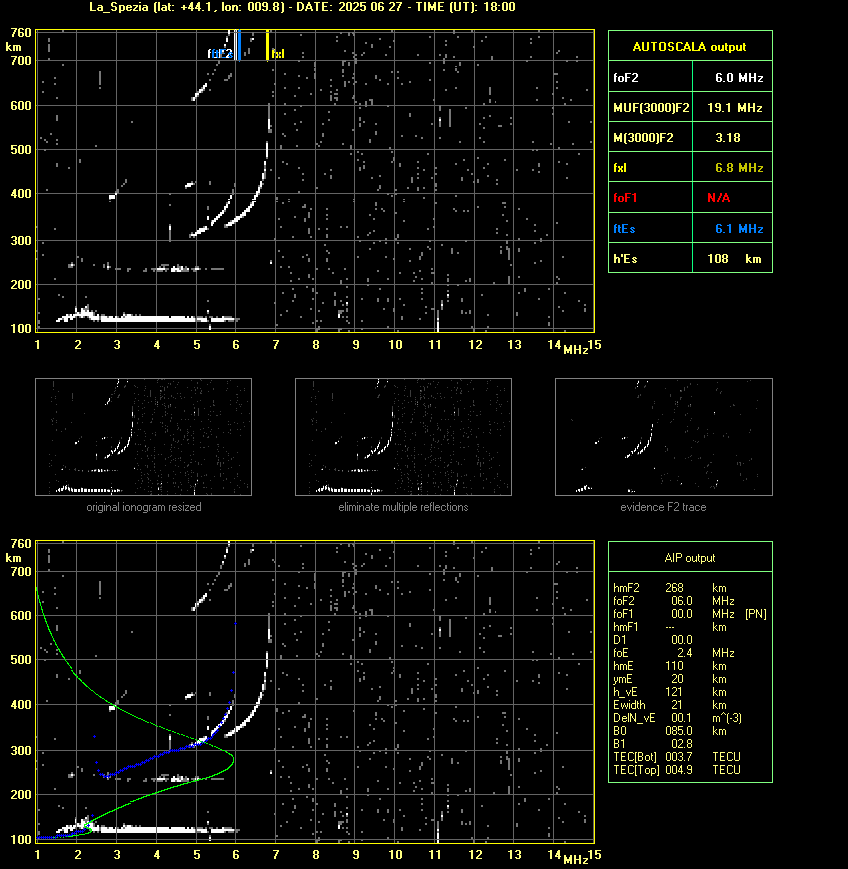The image size is (848, 869).
Task: Click the h'Es label
Action: [625, 259]
